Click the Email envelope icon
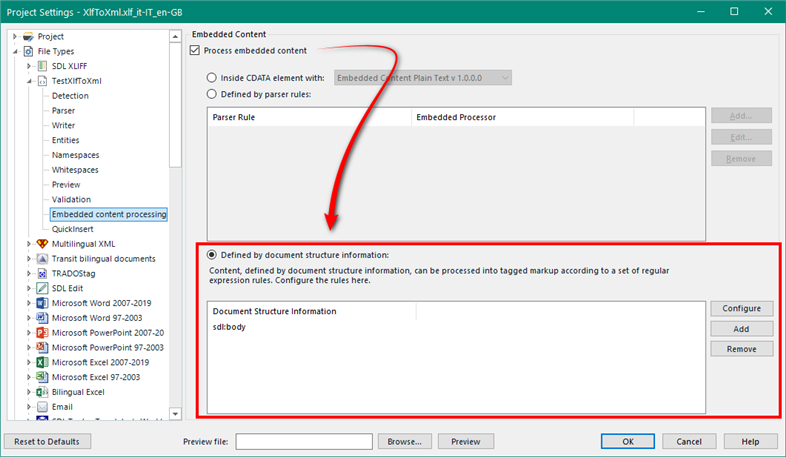 pos(43,407)
